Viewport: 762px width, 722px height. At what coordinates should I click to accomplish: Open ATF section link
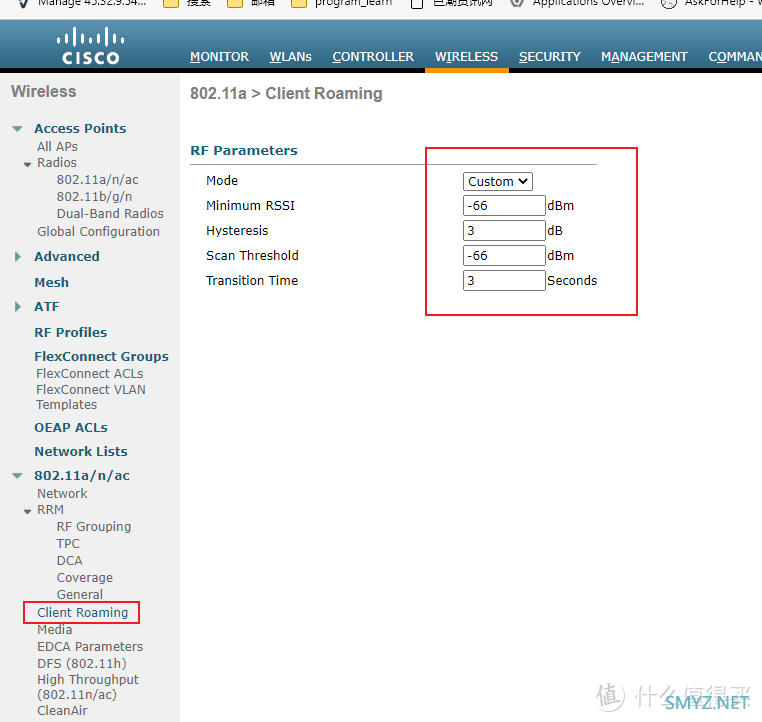47,307
